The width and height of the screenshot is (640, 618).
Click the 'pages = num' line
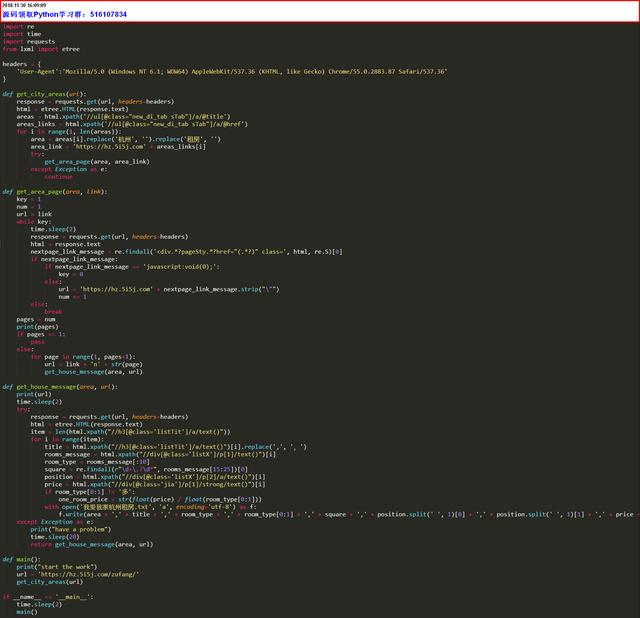coord(36,319)
